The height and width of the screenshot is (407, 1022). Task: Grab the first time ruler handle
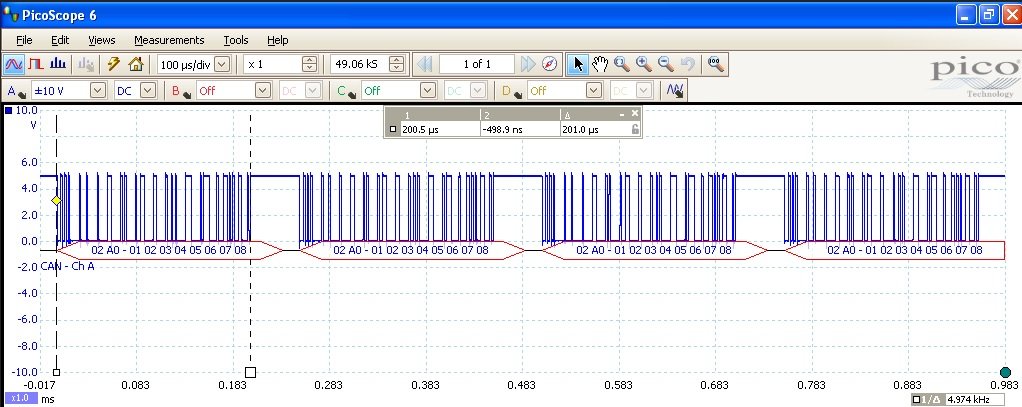coord(56,372)
